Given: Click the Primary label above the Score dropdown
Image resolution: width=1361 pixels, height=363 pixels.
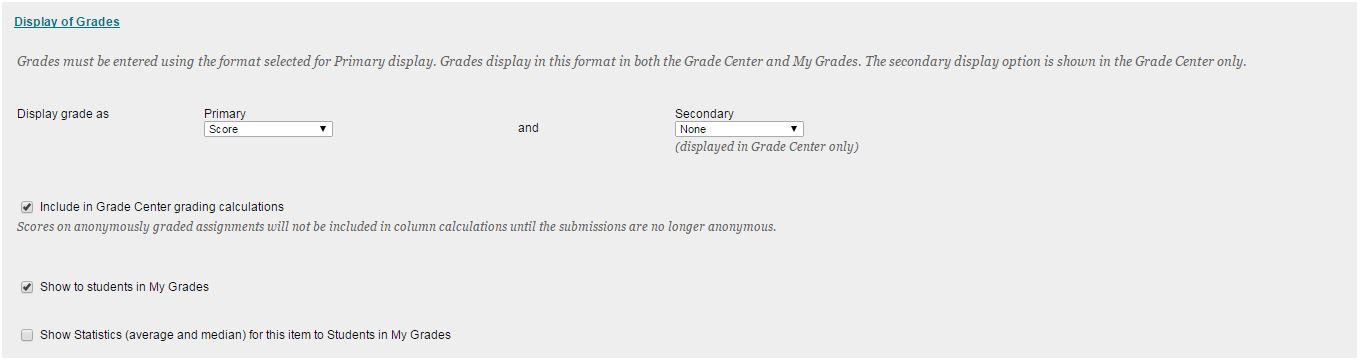Looking at the screenshot, I should [225, 114].
